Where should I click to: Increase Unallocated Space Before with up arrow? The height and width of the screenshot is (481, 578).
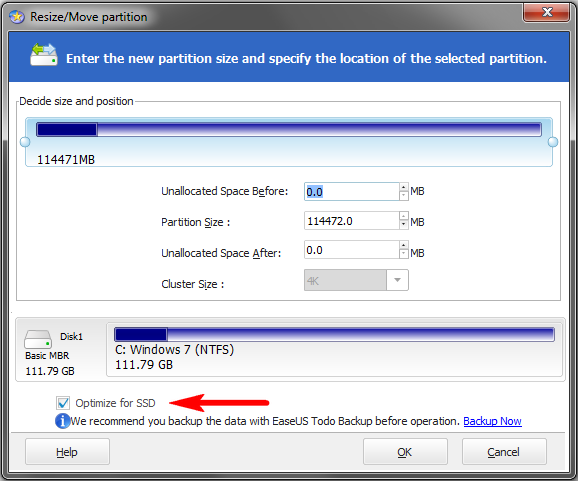[404, 187]
